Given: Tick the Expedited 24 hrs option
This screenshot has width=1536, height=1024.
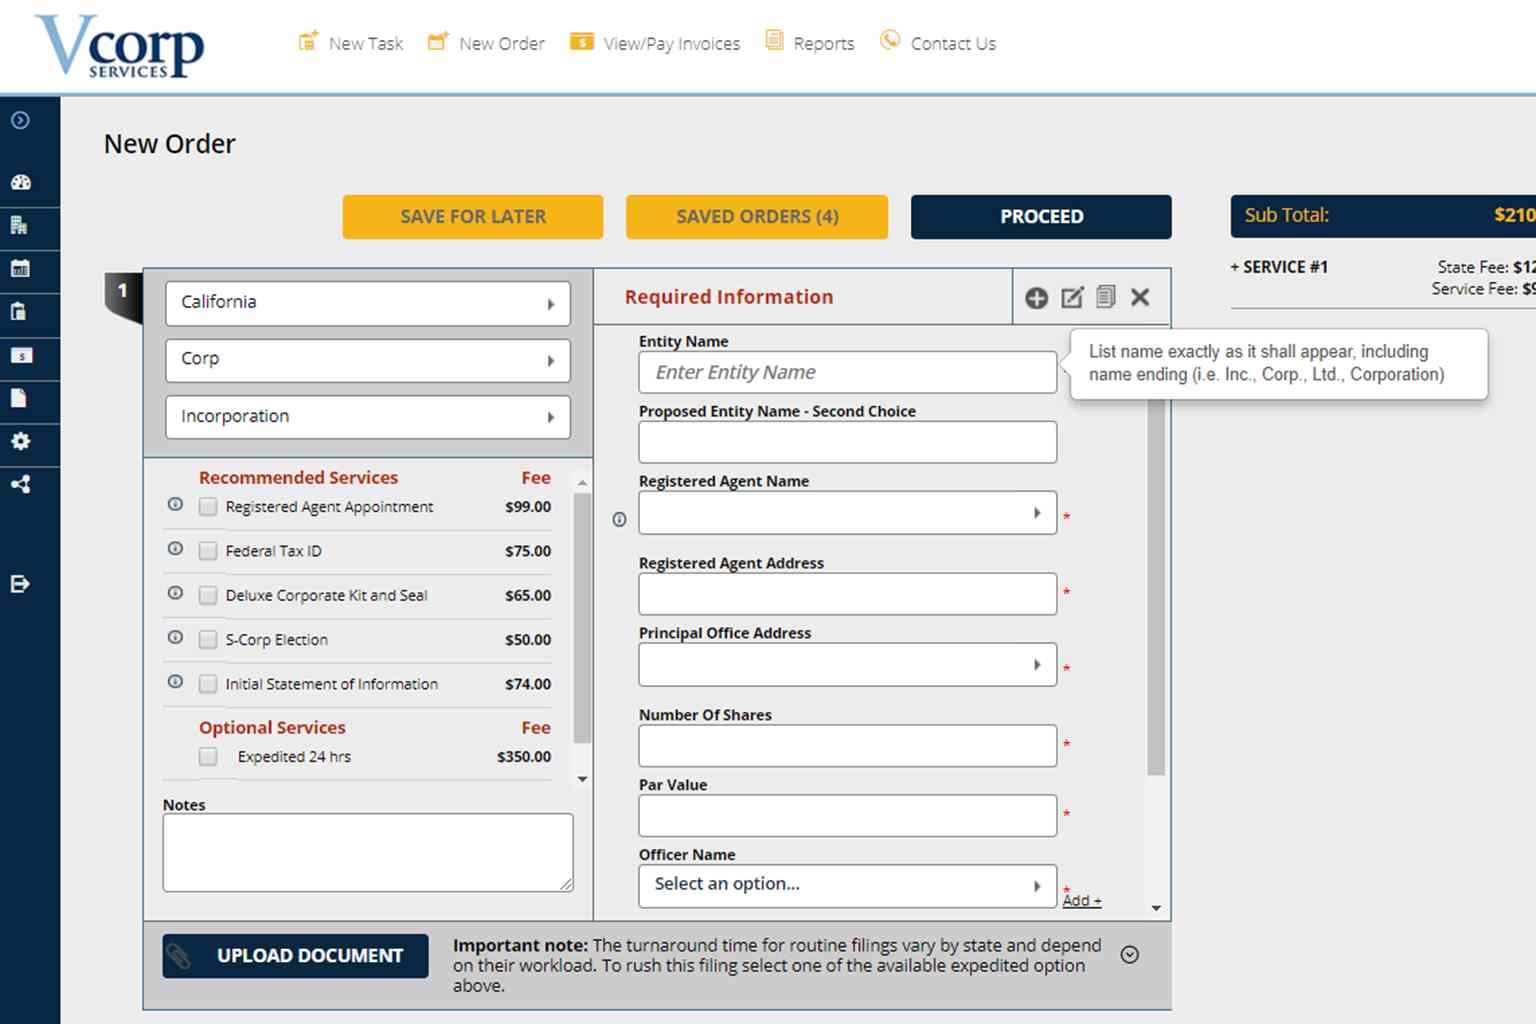Looking at the screenshot, I should click(208, 757).
